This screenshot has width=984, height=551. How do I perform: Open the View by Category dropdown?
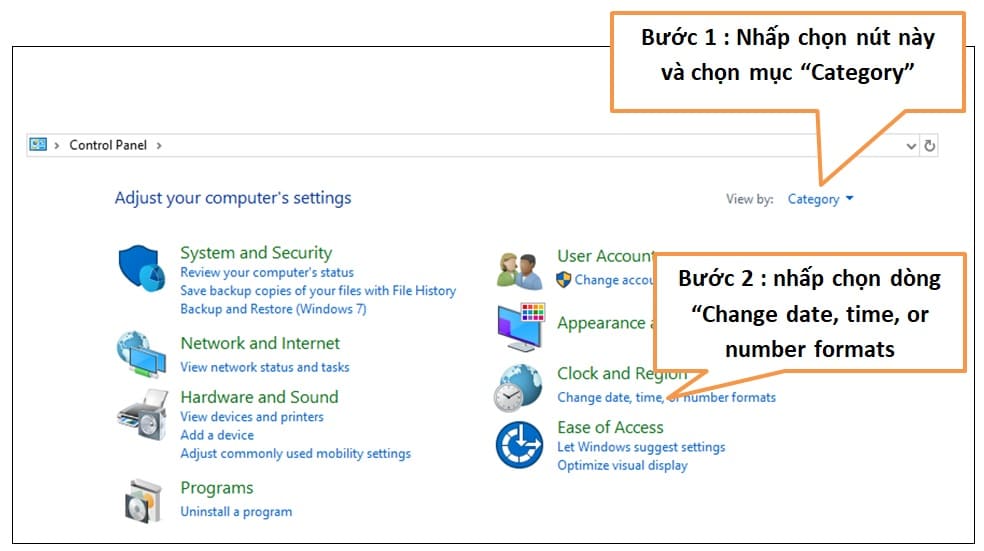click(x=820, y=199)
